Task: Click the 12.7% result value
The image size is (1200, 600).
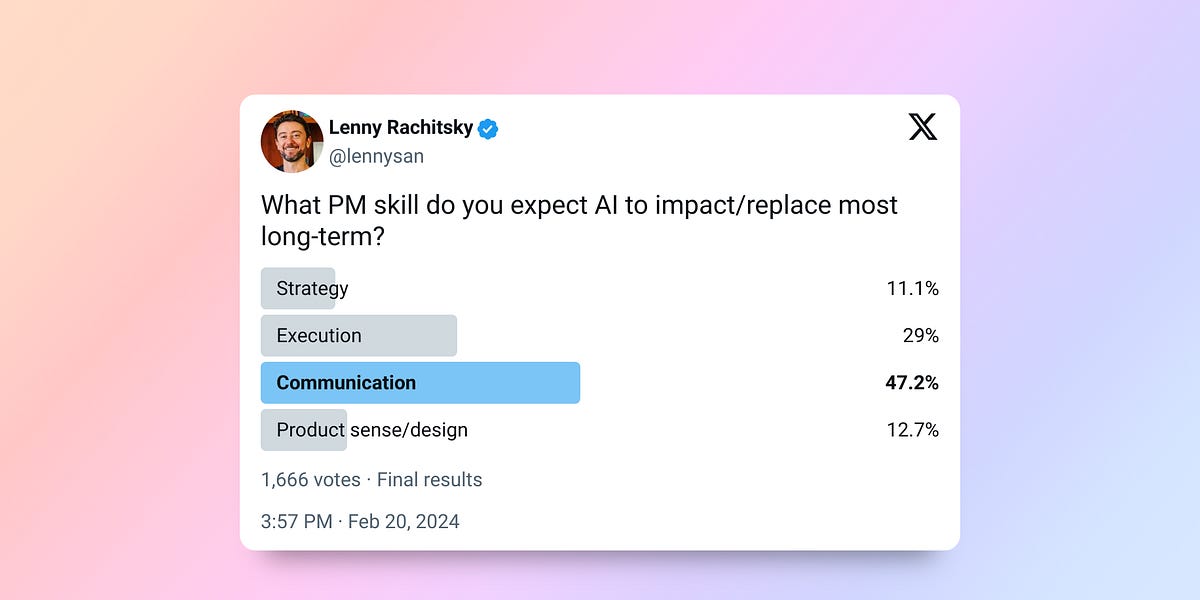Action: pos(912,430)
